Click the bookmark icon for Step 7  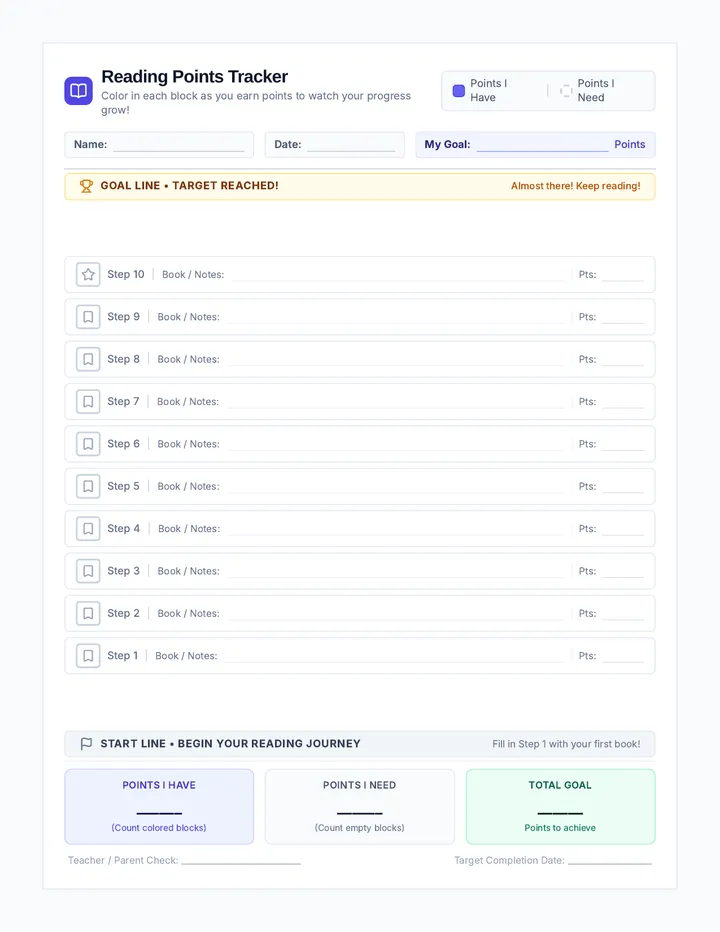(88, 402)
